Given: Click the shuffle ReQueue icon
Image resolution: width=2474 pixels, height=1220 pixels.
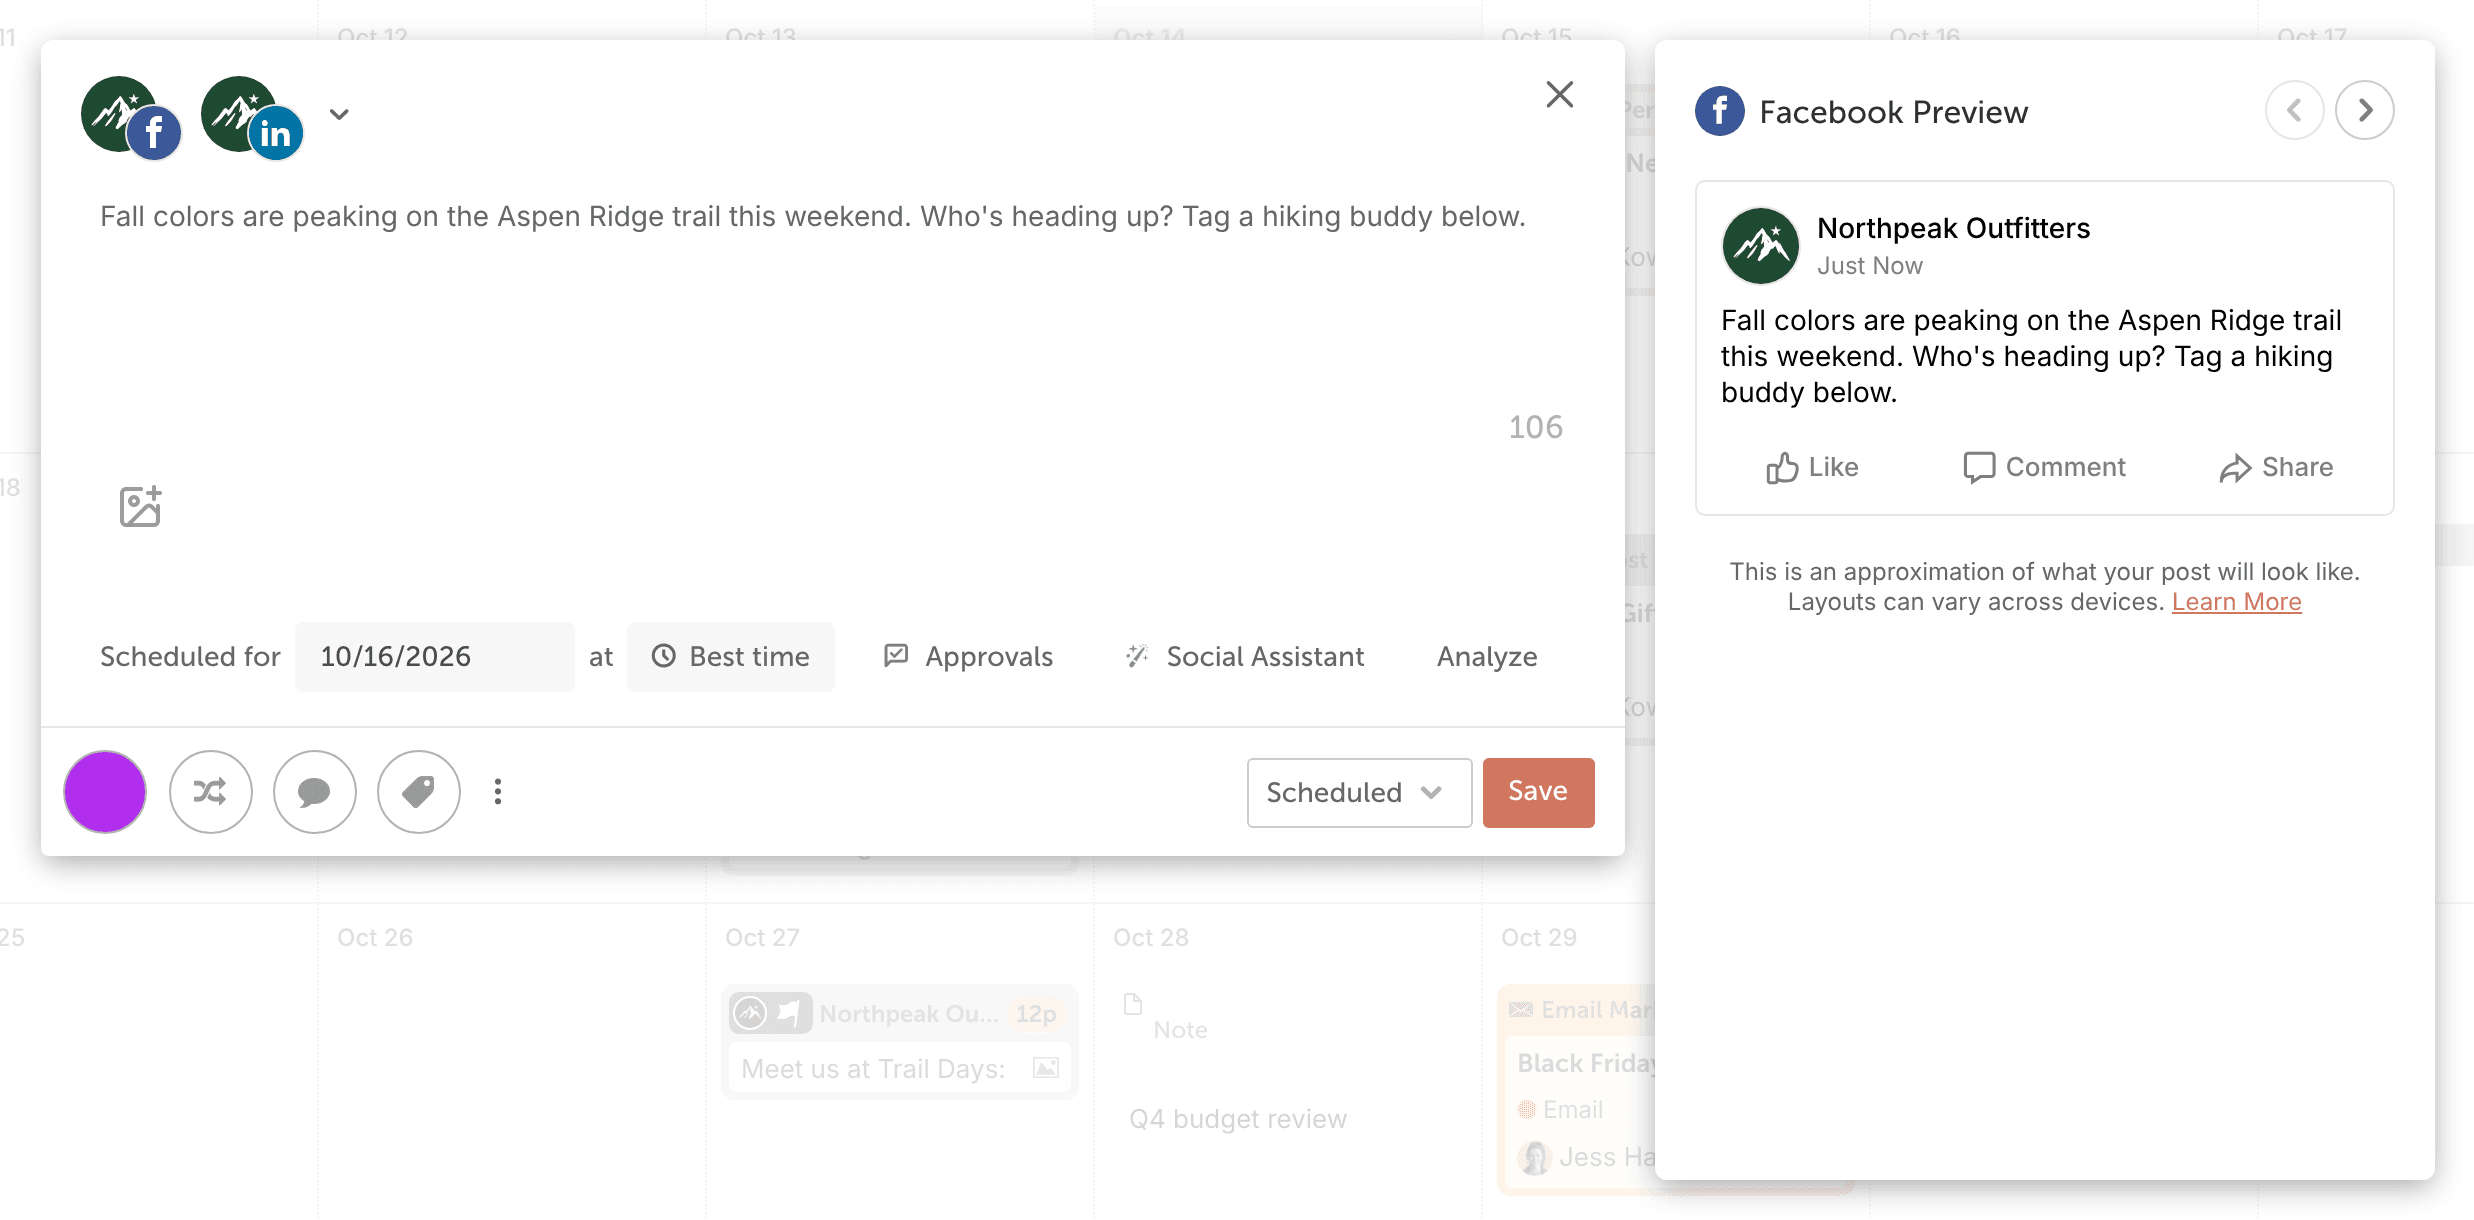Looking at the screenshot, I should pyautogui.click(x=210, y=792).
